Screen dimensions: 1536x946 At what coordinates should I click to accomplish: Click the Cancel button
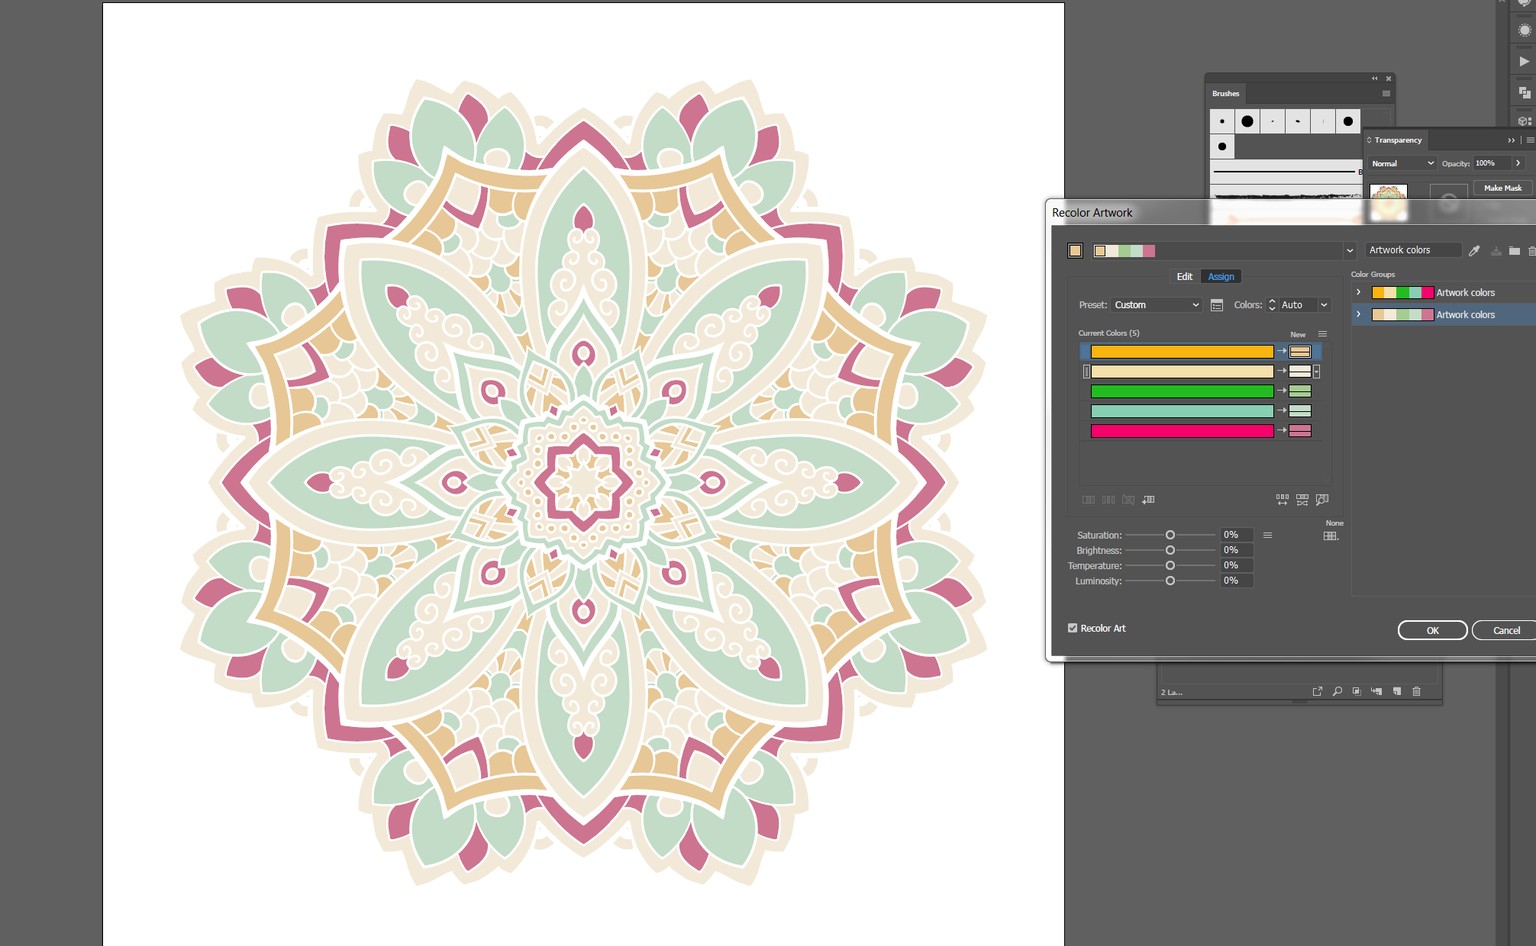tap(1506, 630)
